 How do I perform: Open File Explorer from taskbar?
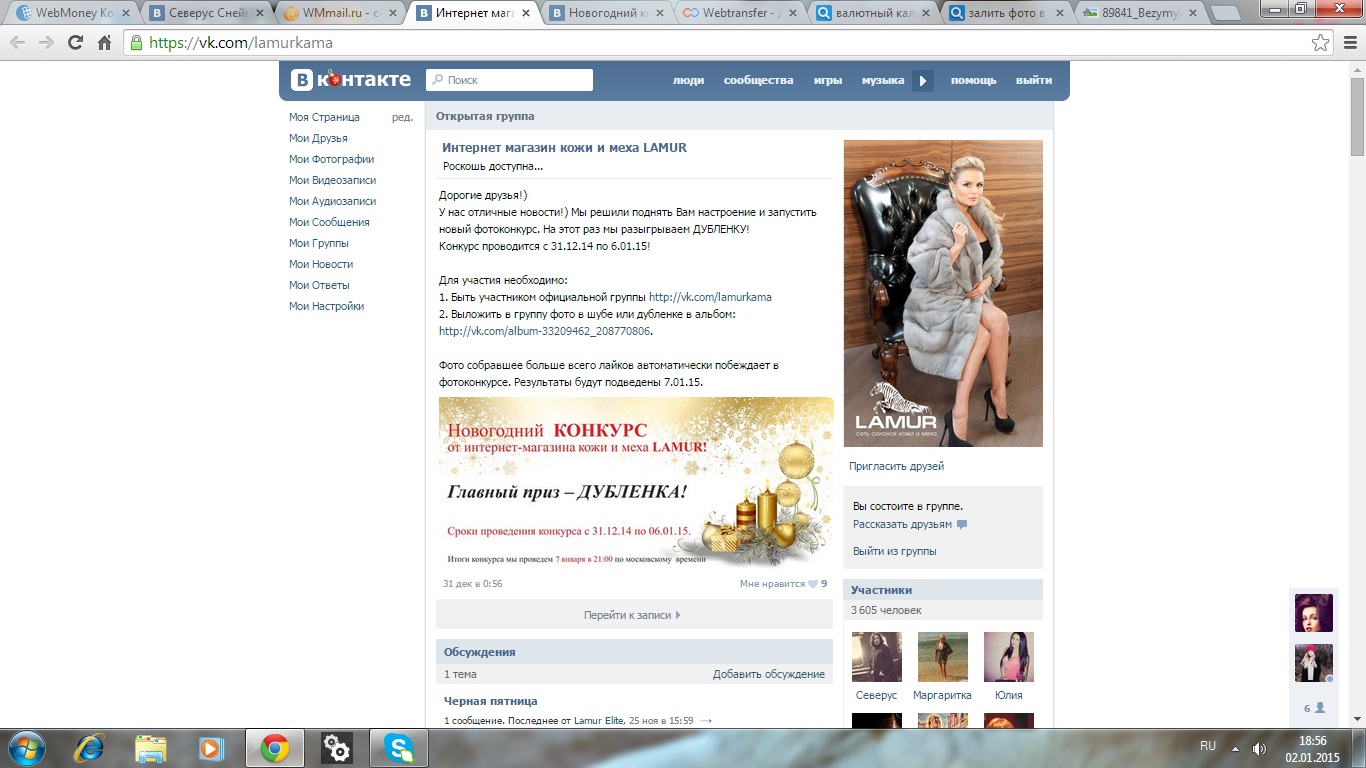[x=151, y=748]
